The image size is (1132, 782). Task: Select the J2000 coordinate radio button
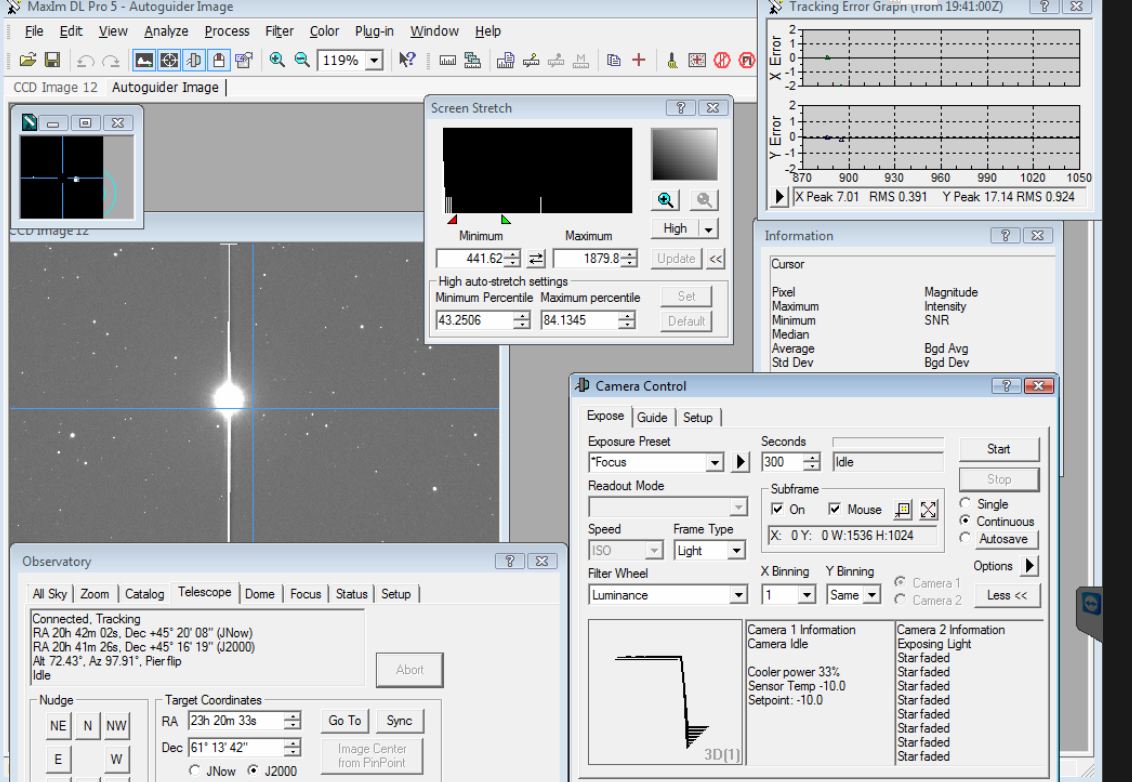[x=253, y=770]
